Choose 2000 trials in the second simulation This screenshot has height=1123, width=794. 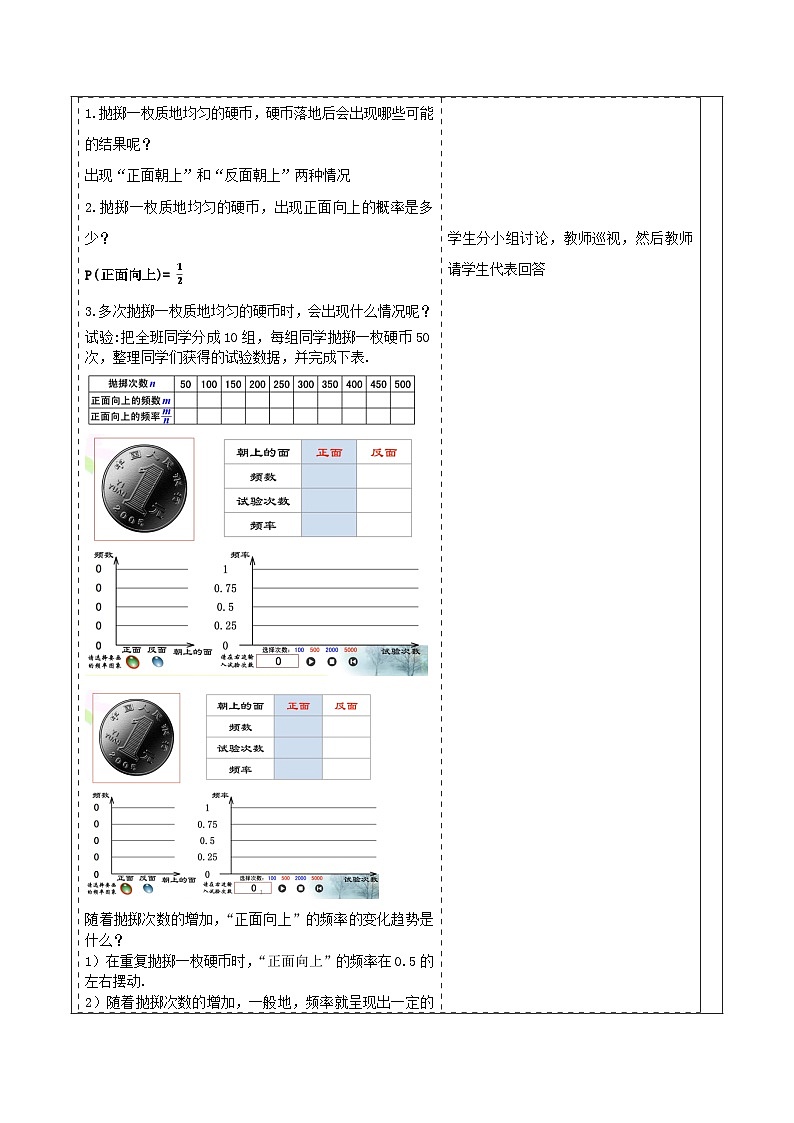coord(301,877)
